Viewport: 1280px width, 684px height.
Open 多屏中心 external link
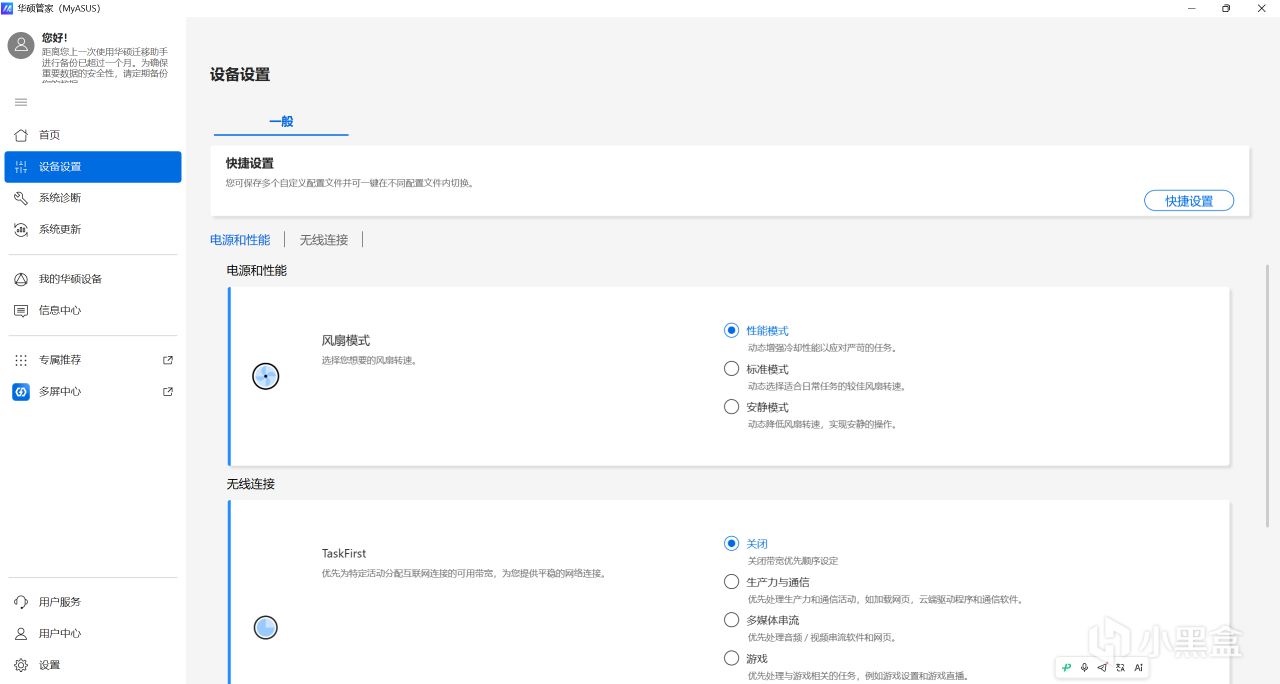tap(93, 392)
